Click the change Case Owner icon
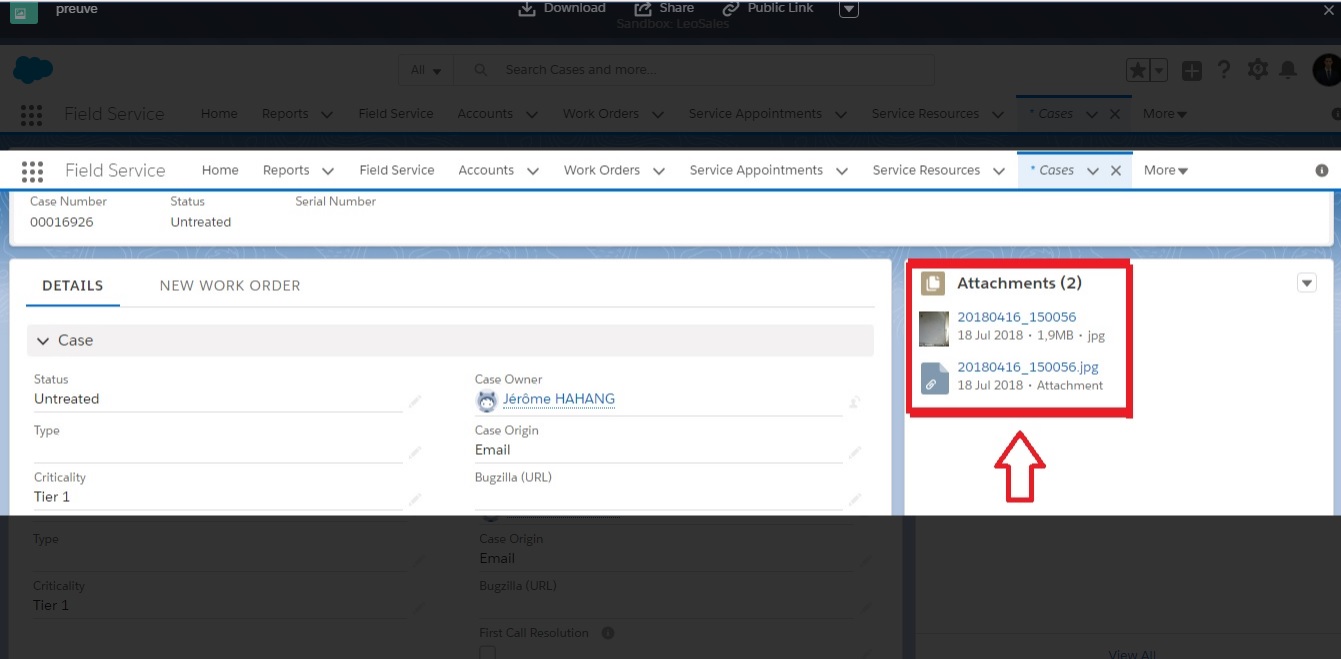1341x659 pixels. [854, 402]
